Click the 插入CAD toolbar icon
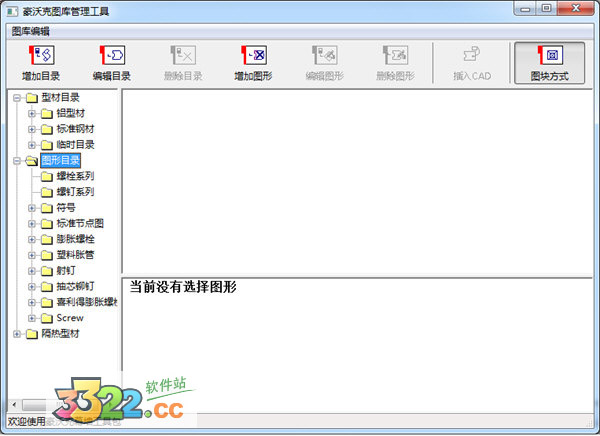The image size is (600, 436). pos(472,55)
